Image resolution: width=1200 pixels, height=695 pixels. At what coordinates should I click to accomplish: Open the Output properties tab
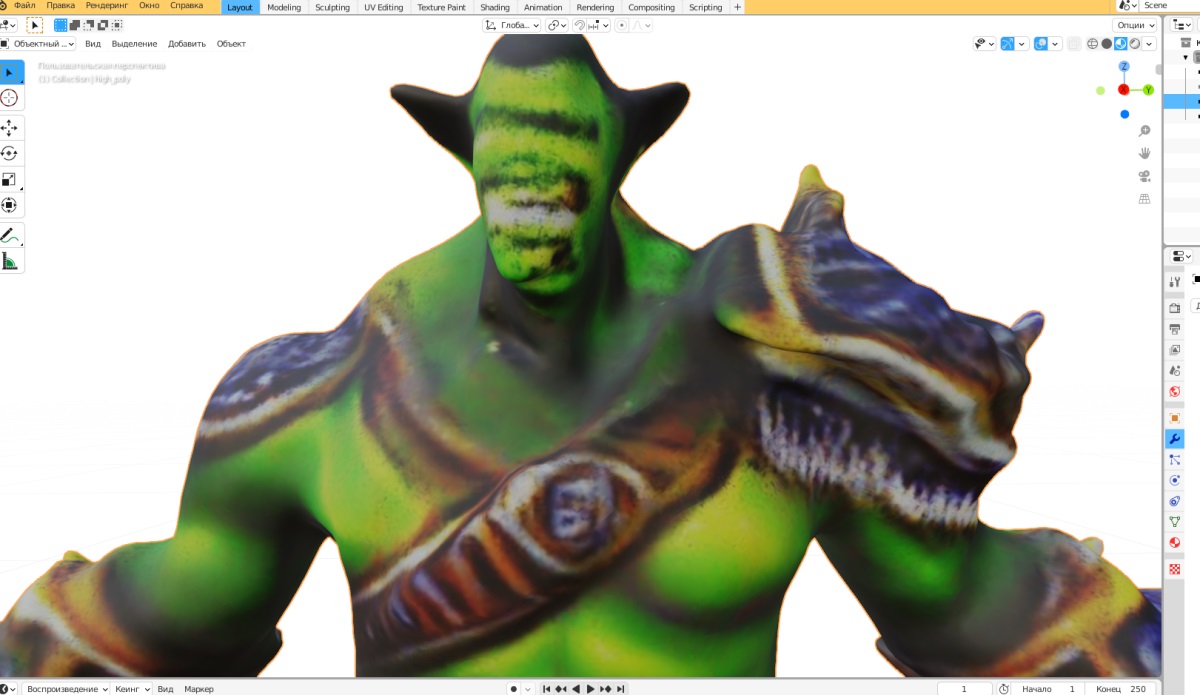tap(1175, 329)
